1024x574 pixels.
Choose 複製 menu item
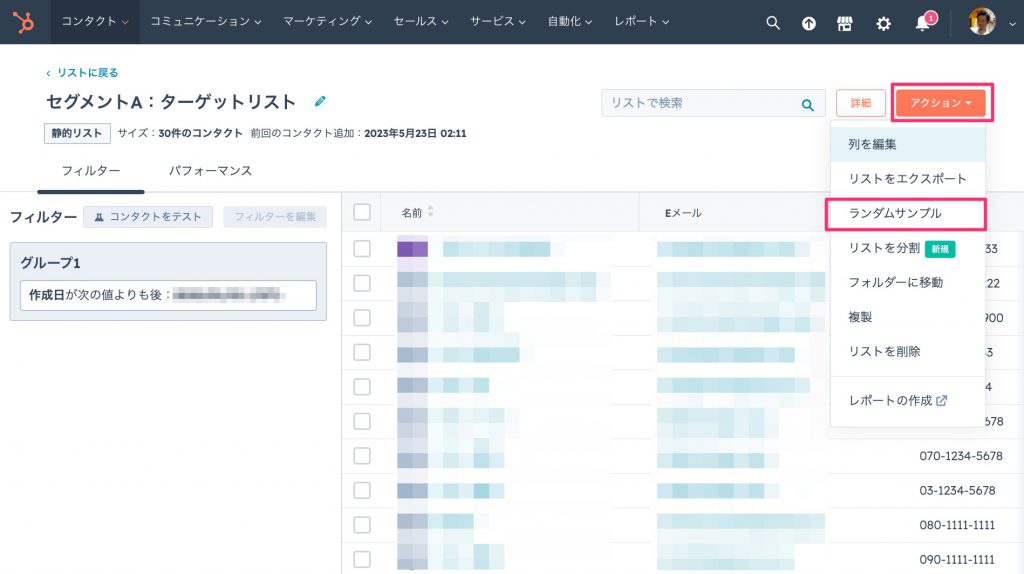pos(908,317)
